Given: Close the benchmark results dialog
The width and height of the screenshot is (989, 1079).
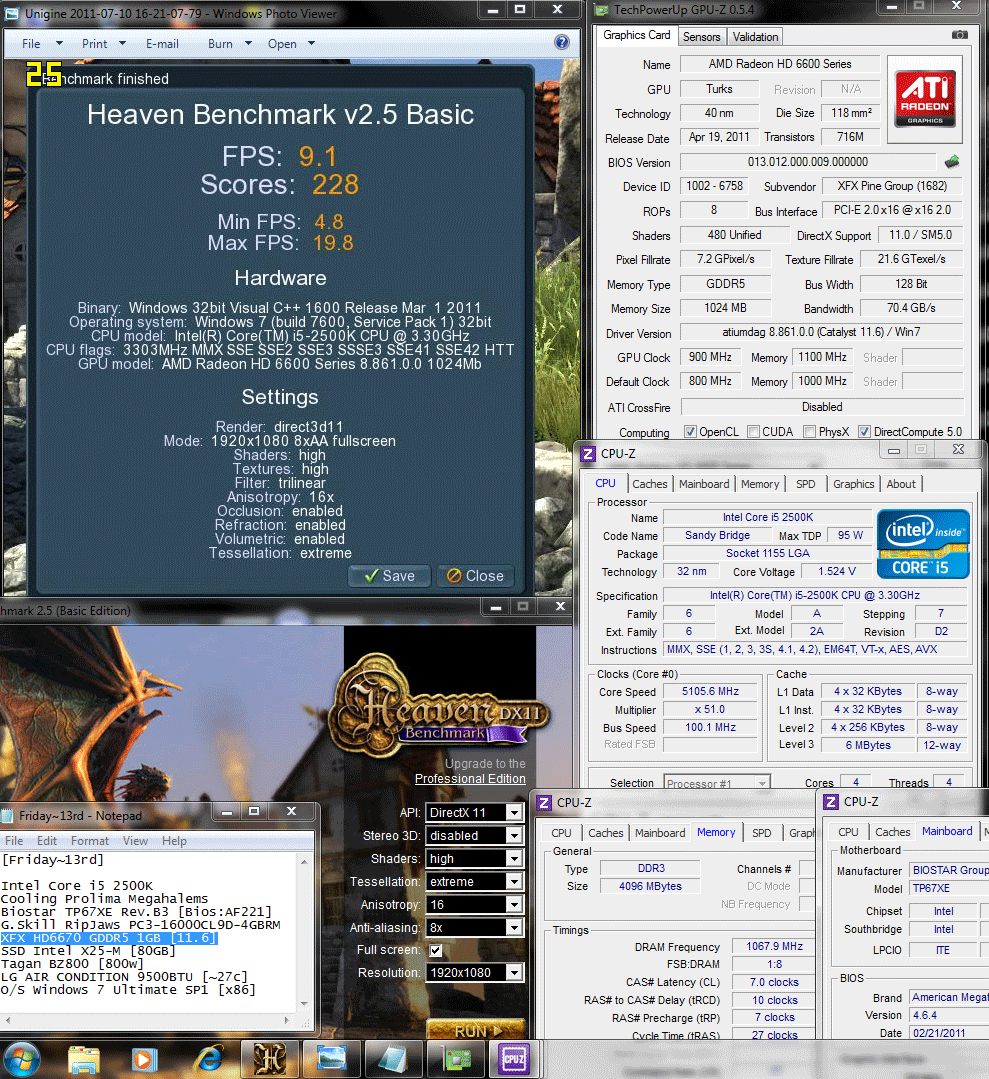Looking at the screenshot, I should [476, 576].
